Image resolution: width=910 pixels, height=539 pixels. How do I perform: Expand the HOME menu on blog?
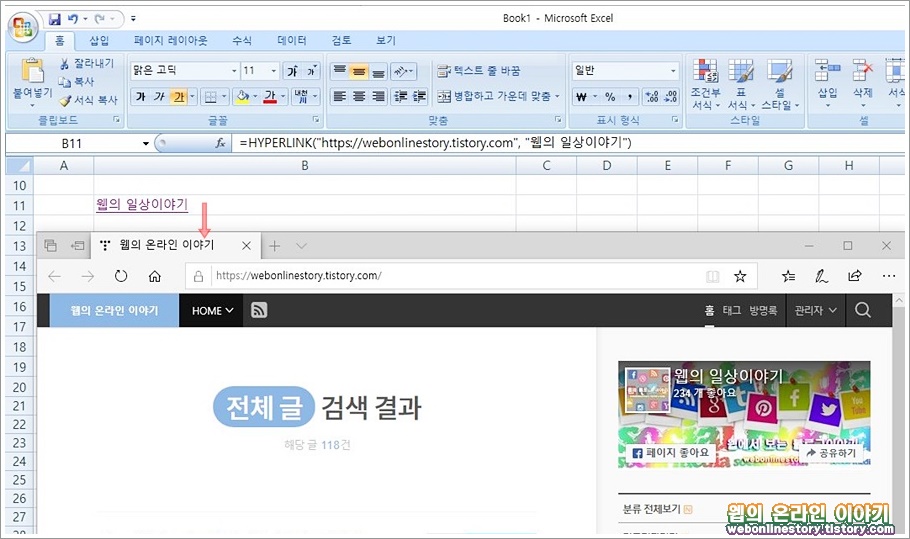[x=212, y=310]
